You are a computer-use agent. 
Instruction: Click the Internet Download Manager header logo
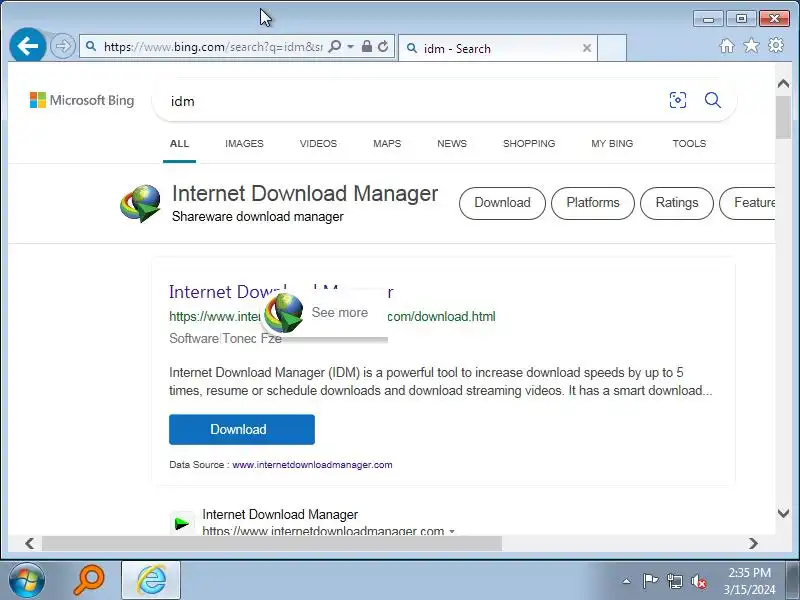[x=140, y=203]
